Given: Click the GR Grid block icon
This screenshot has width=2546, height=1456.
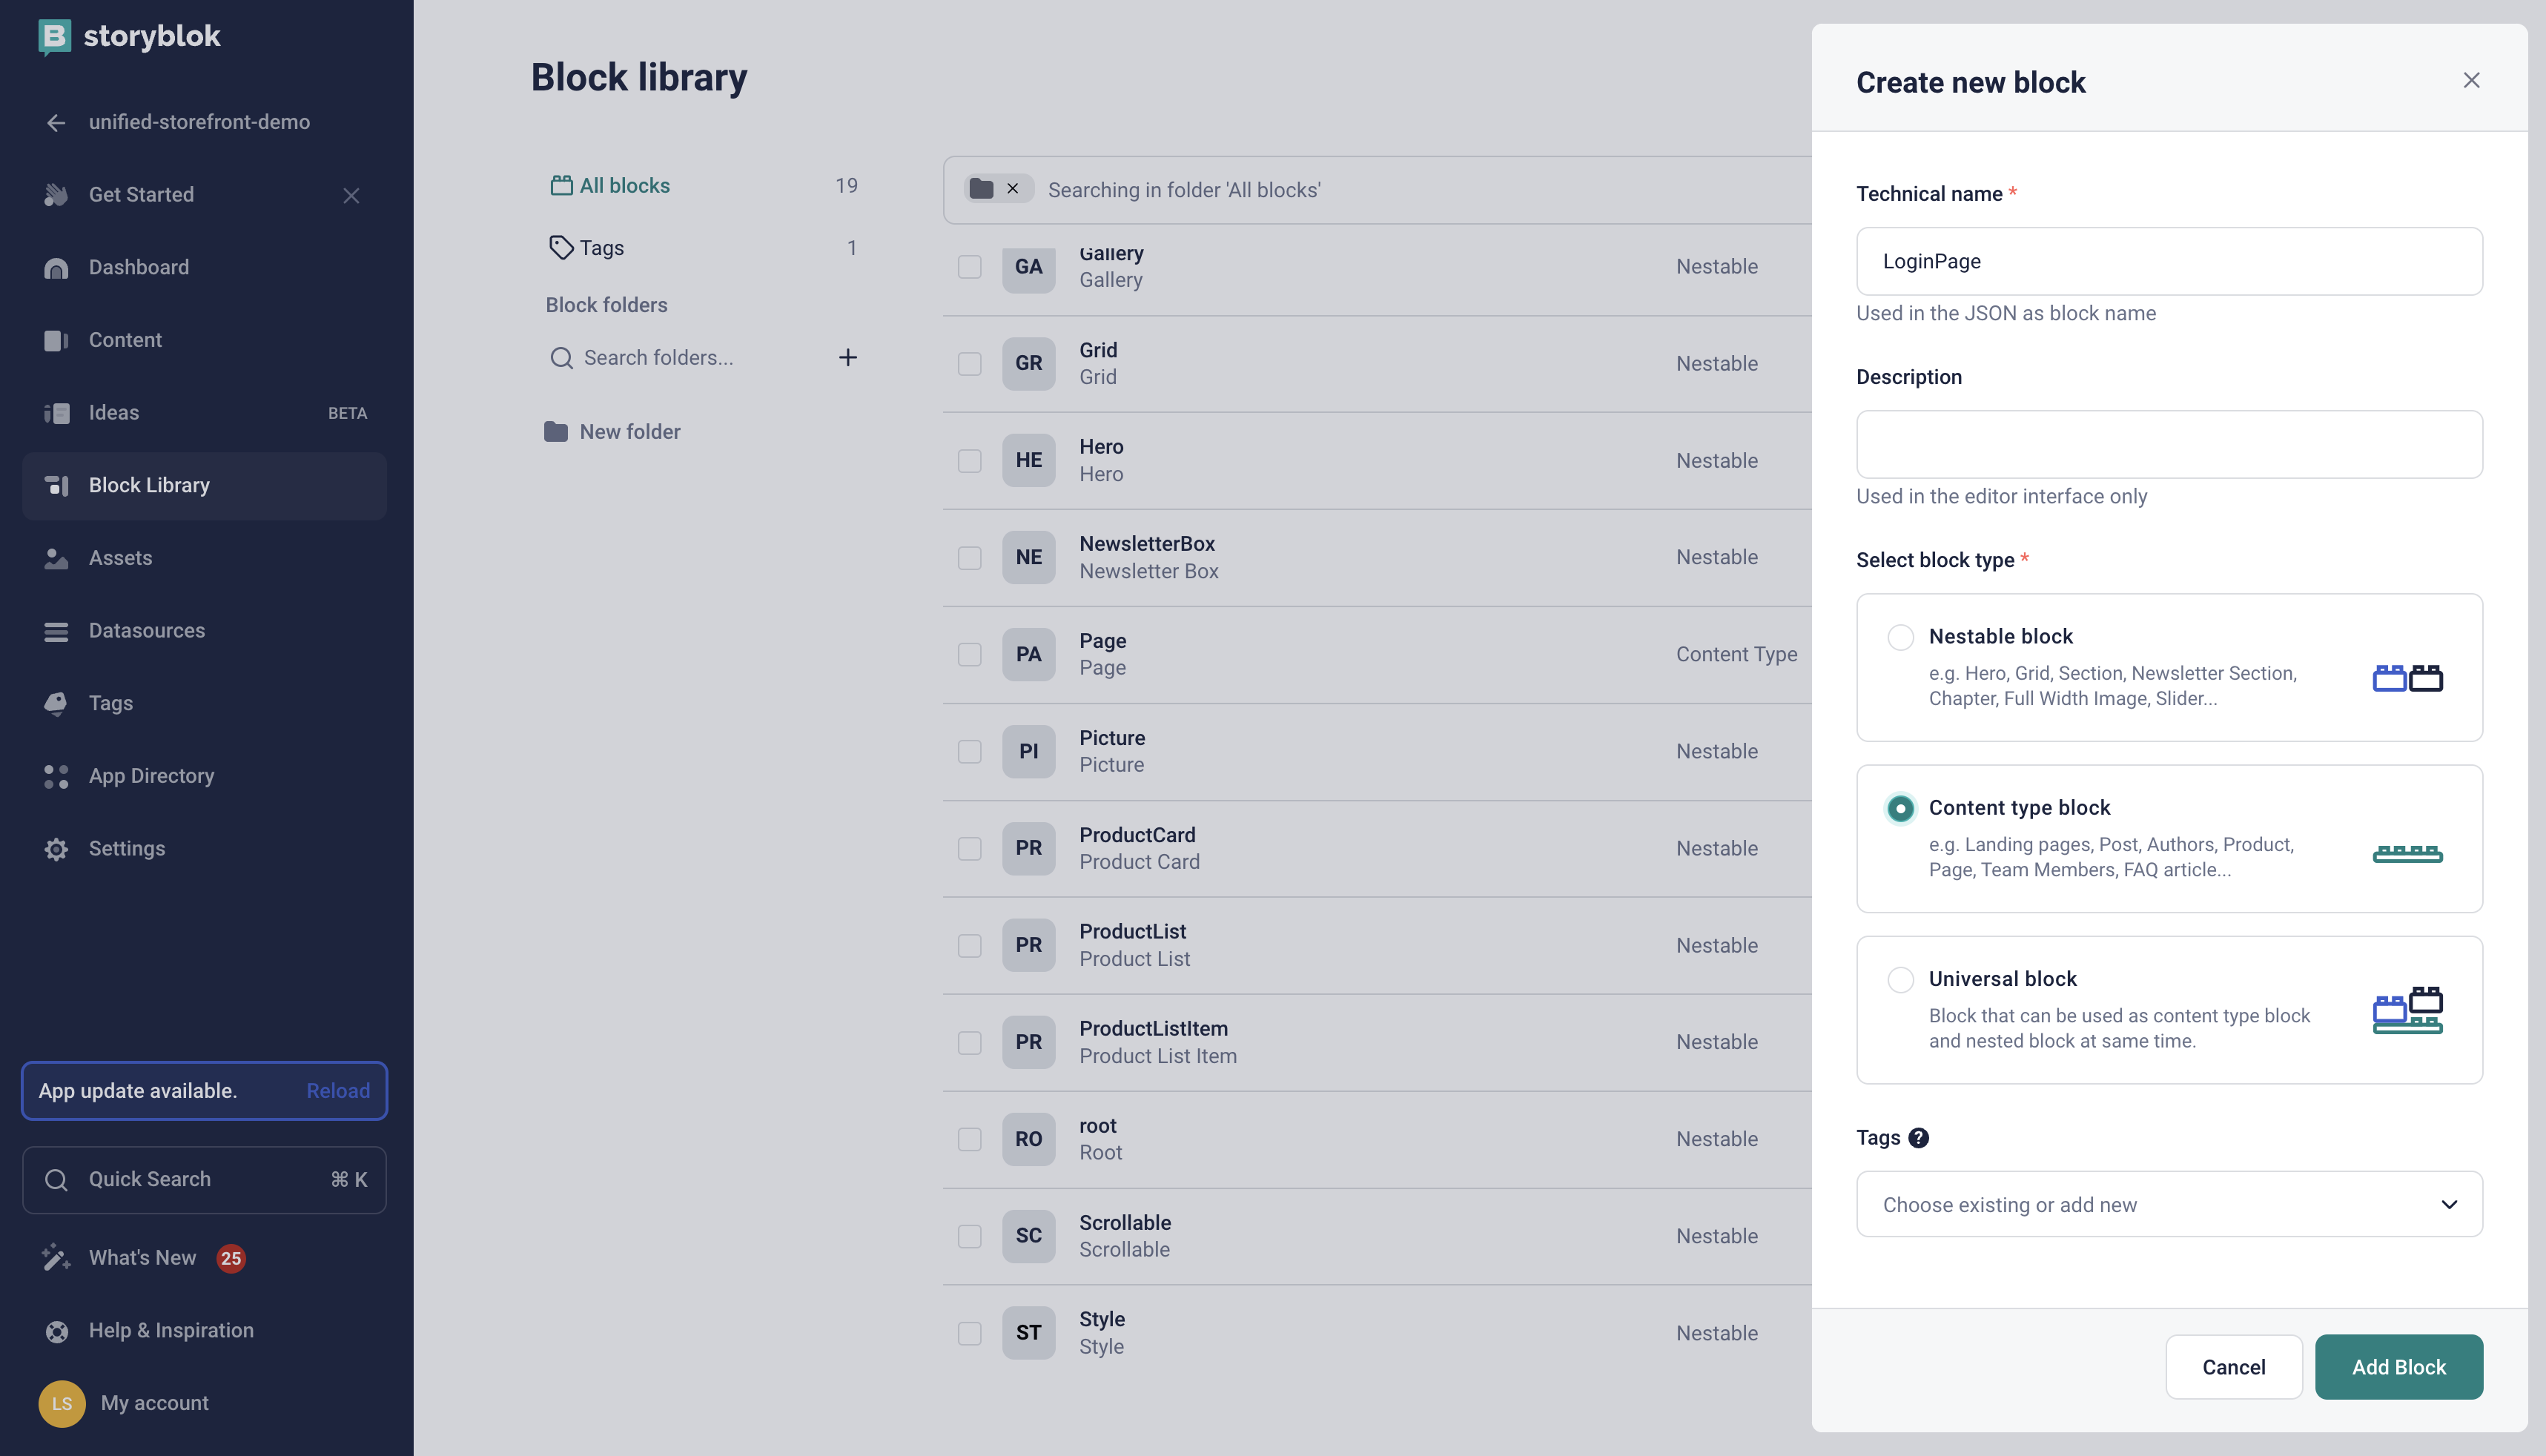Looking at the screenshot, I should (1028, 364).
